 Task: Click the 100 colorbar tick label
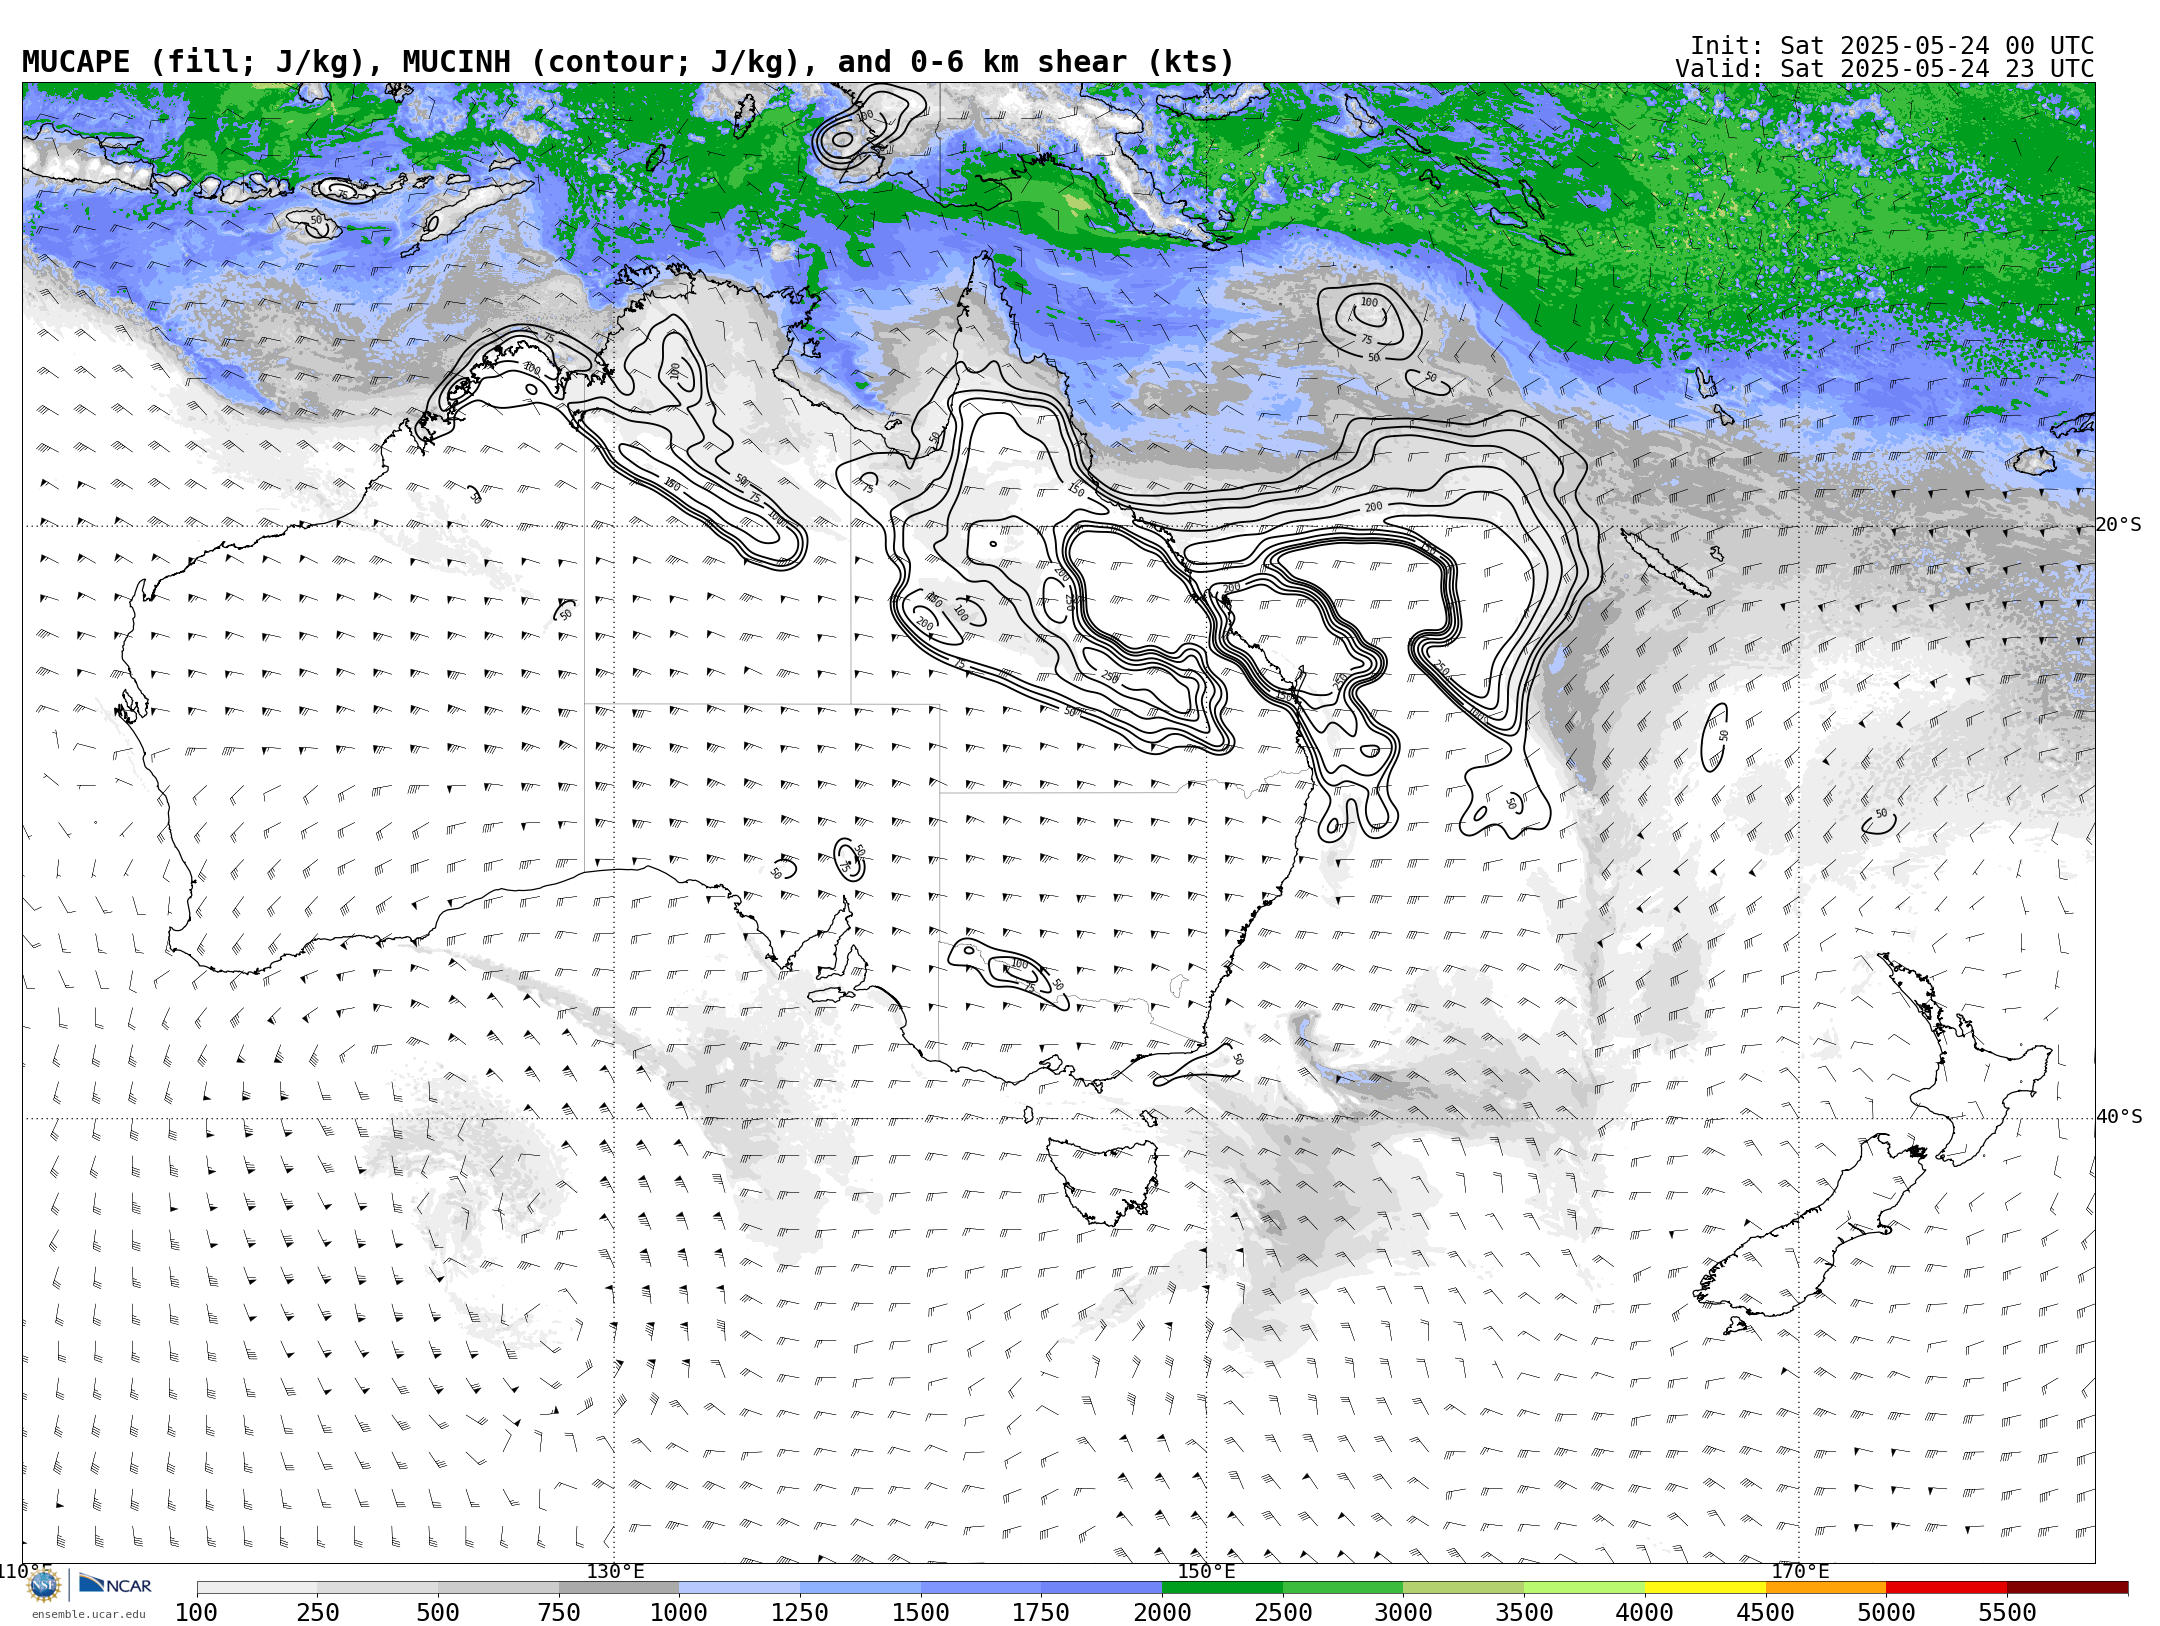(x=196, y=1612)
